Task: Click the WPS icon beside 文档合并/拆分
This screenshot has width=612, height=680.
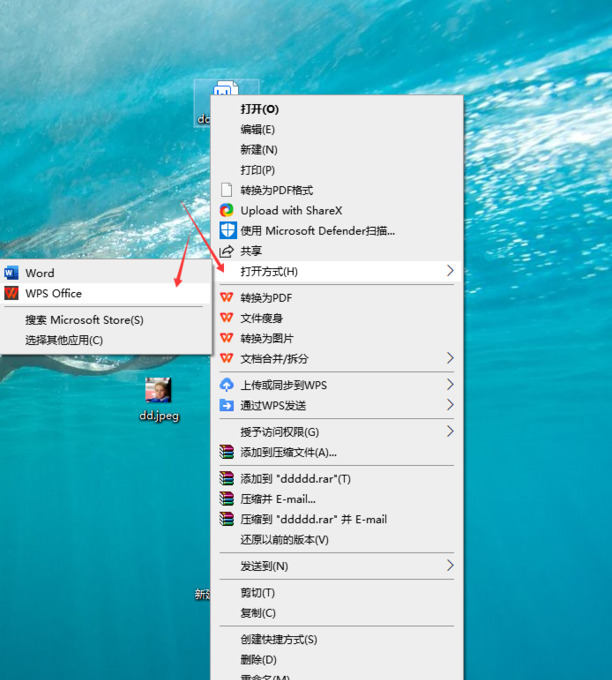Action: click(x=226, y=358)
